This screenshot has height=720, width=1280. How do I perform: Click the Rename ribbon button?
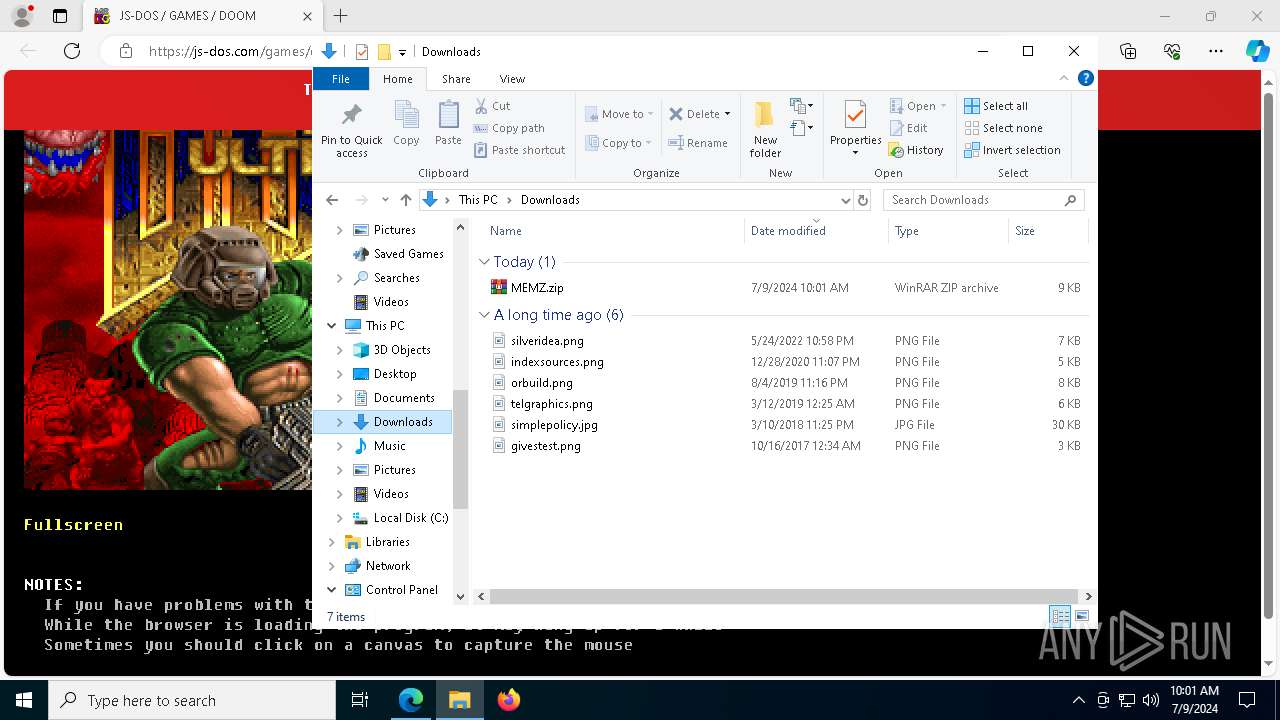[698, 143]
